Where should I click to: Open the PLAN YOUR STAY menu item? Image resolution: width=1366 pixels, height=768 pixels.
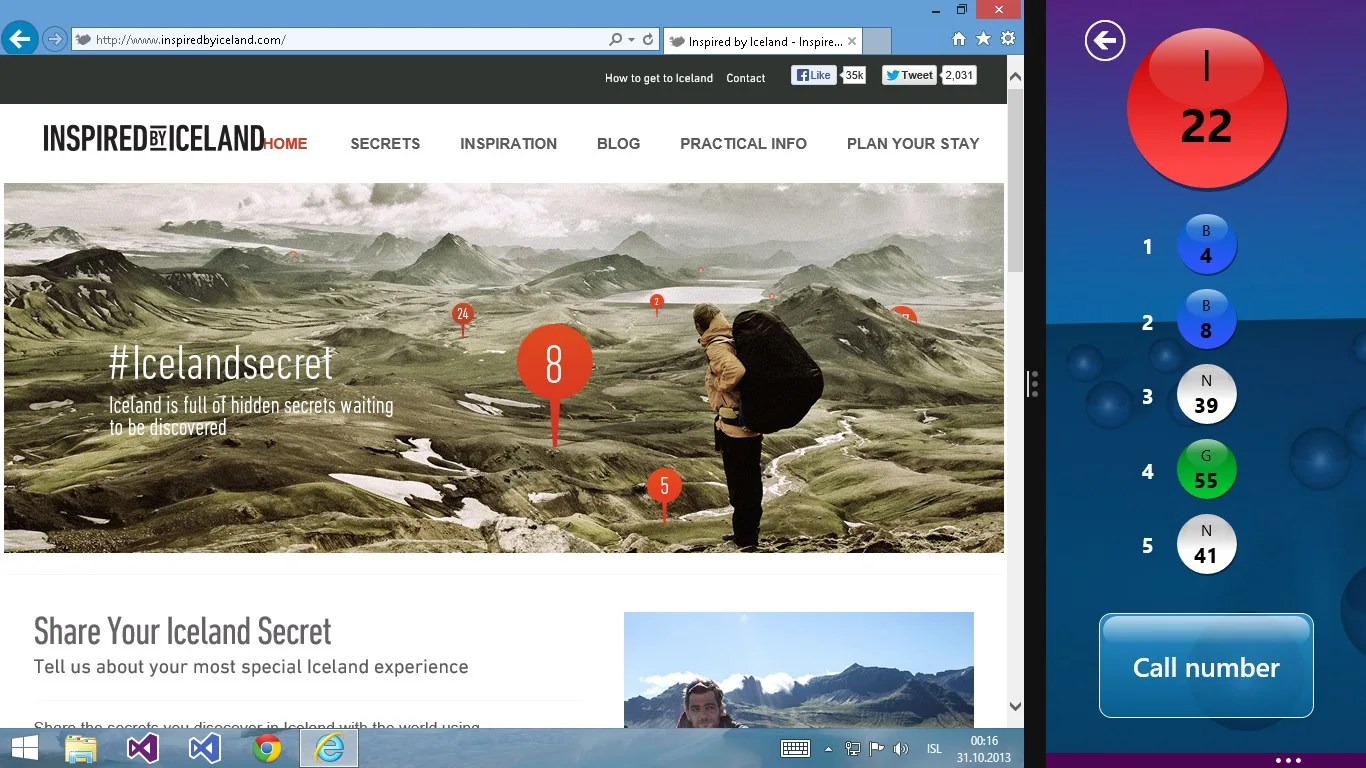click(x=913, y=144)
